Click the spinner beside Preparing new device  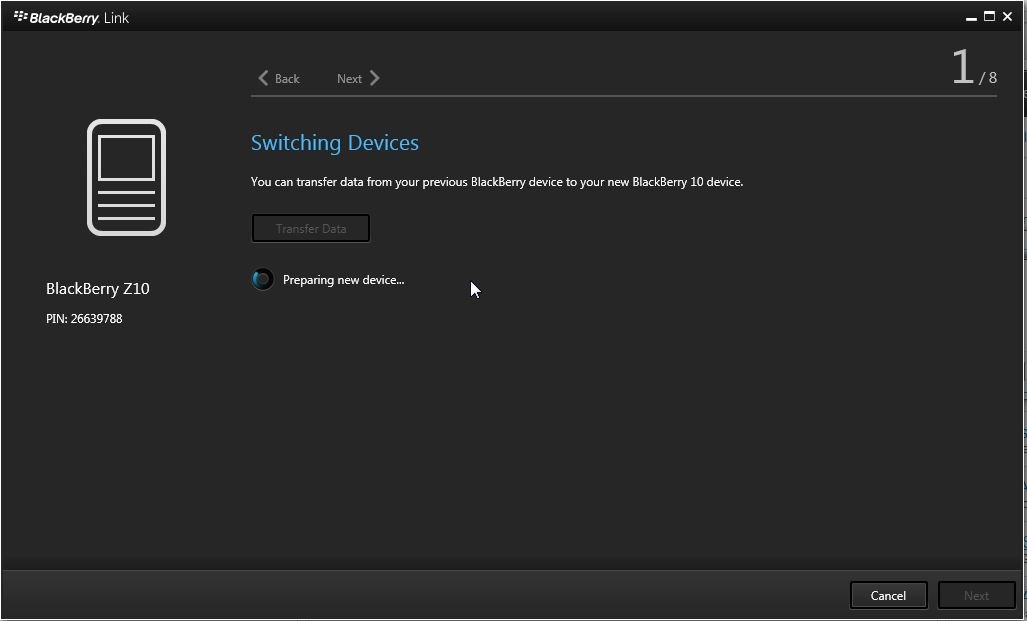tap(262, 280)
